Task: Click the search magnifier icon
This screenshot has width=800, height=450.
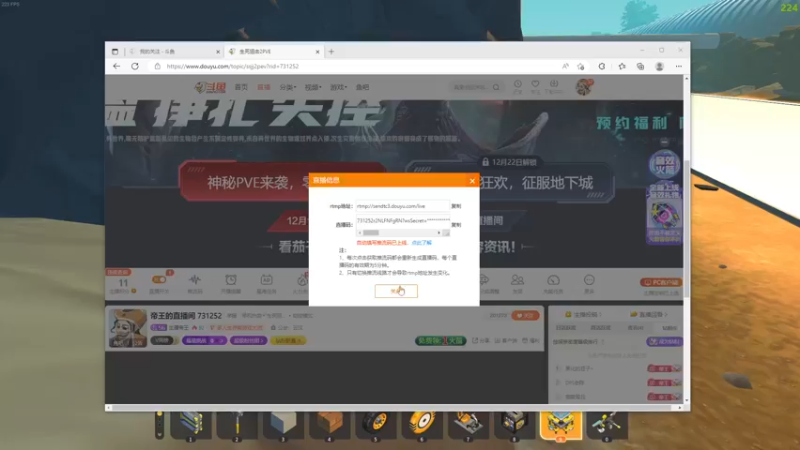Action: point(496,87)
